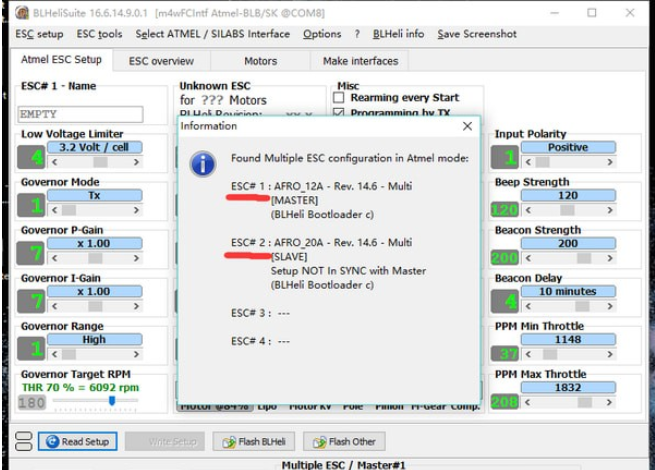Increase Governor Mode with right arrow

click(136, 210)
